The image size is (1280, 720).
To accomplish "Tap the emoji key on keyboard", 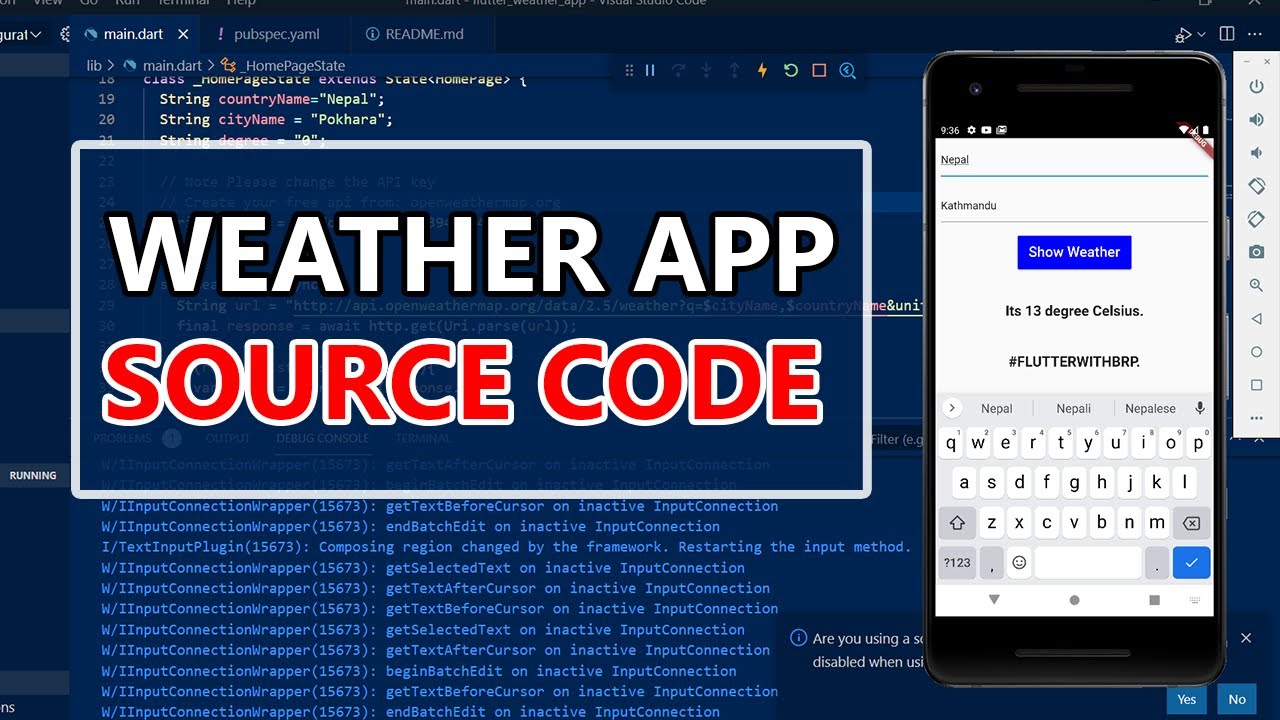I will 1019,562.
